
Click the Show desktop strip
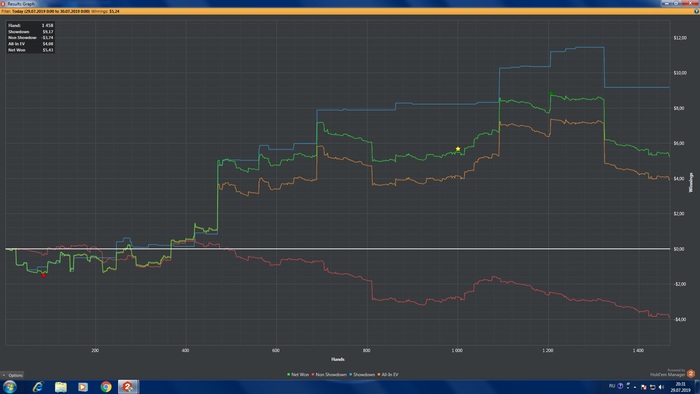point(697,387)
